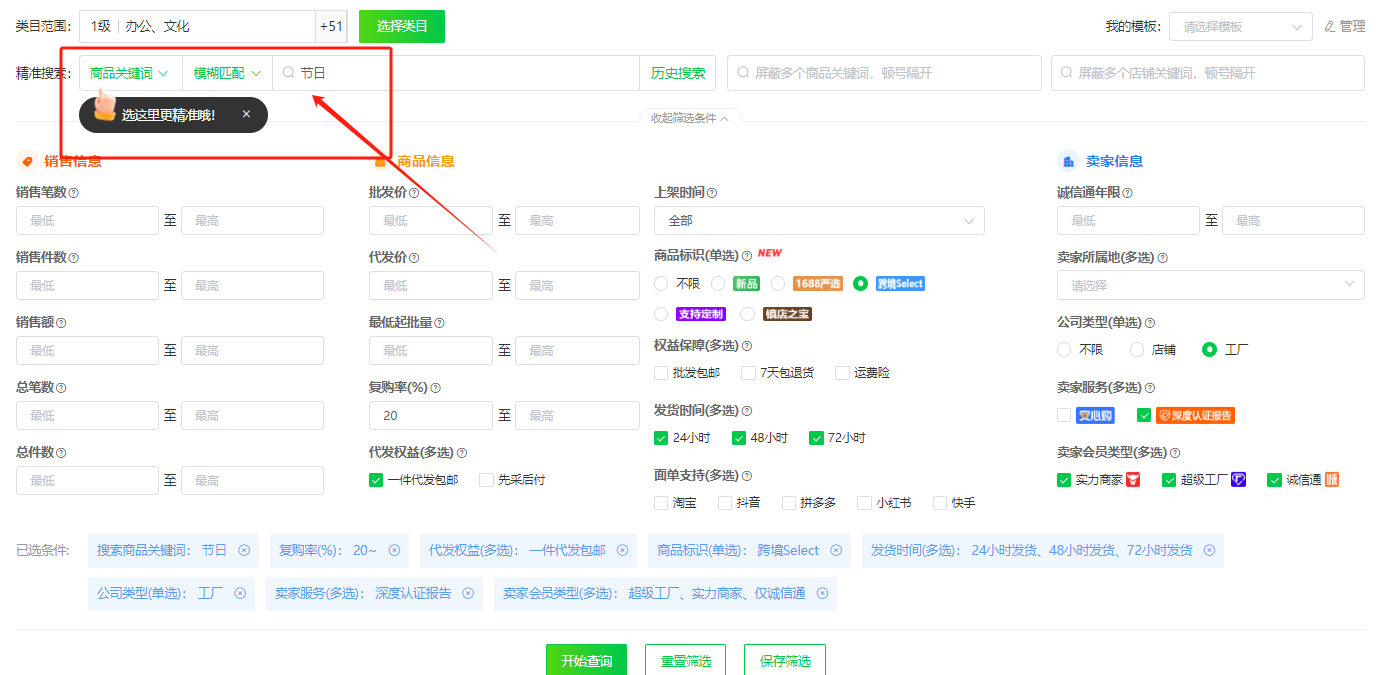Click the 销售信息 tag icon header
Screen dimensions: 1383x675
pos(27,160)
